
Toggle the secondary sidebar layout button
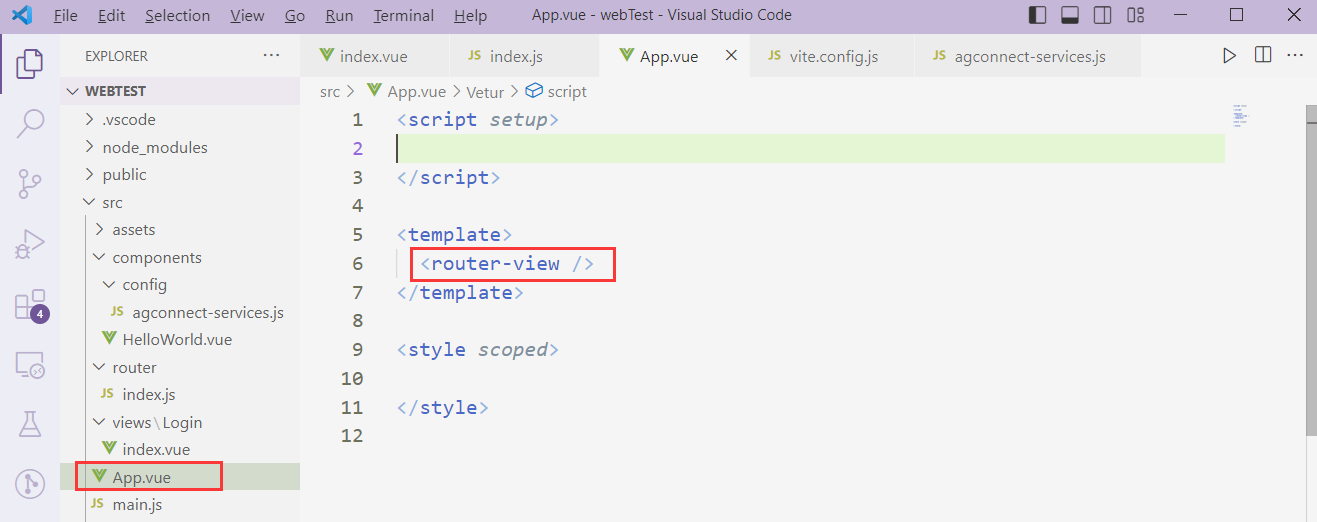(x=1102, y=15)
